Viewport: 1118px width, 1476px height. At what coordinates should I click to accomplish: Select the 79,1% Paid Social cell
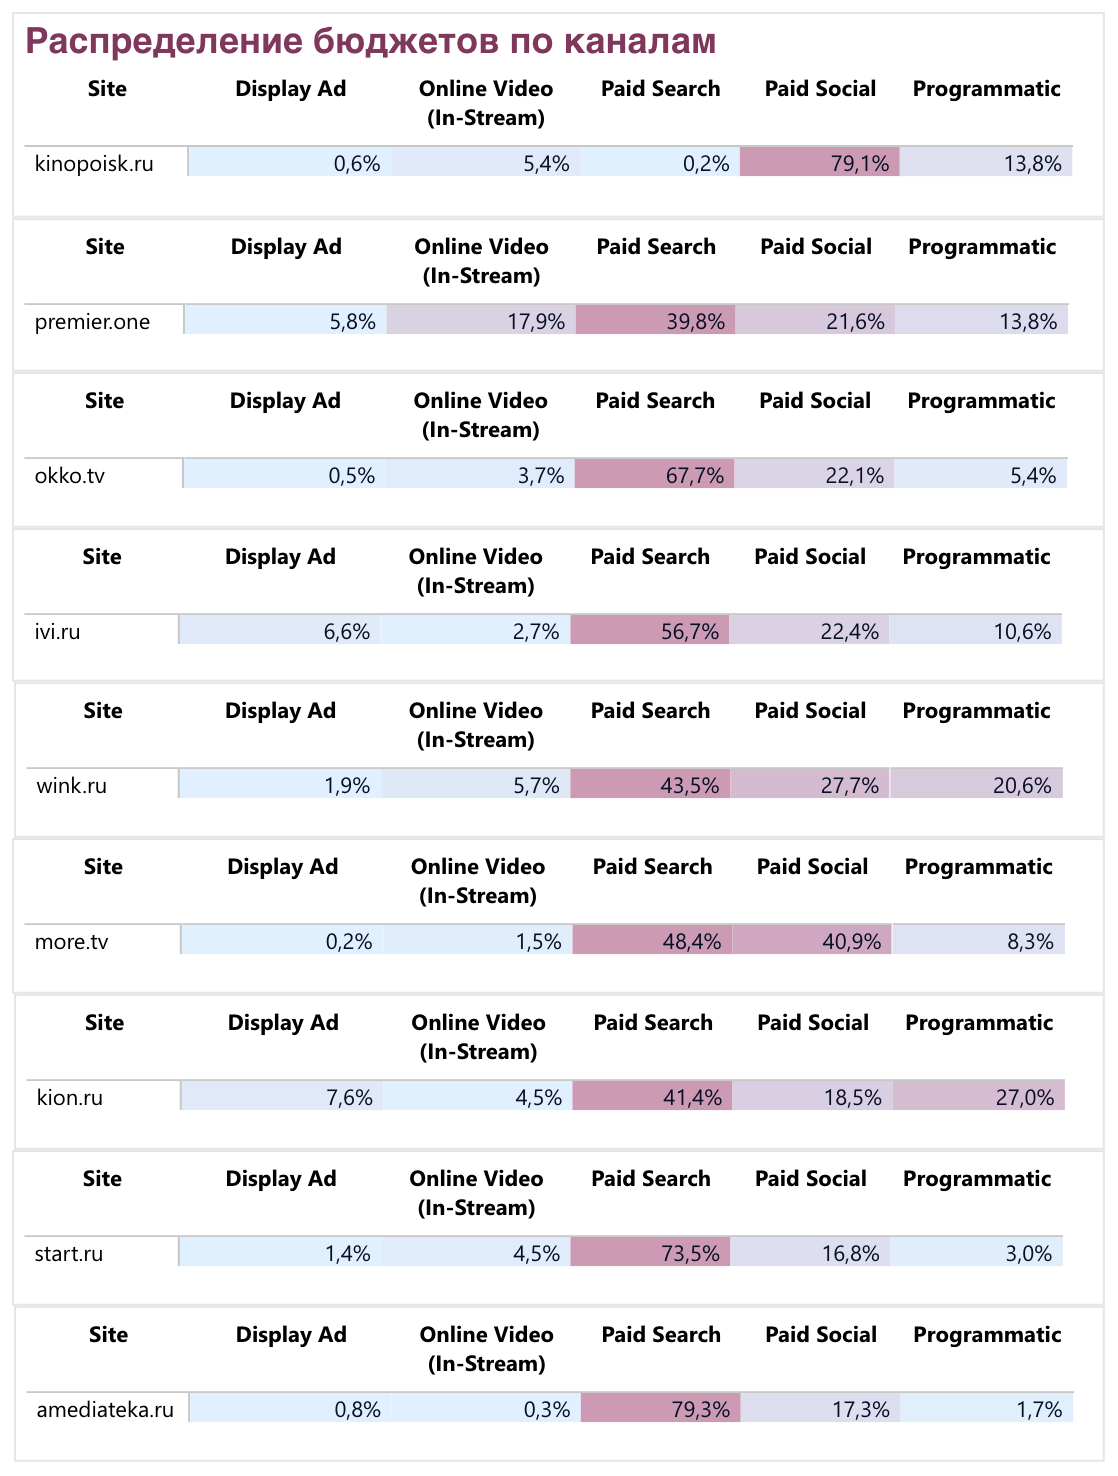tap(820, 163)
